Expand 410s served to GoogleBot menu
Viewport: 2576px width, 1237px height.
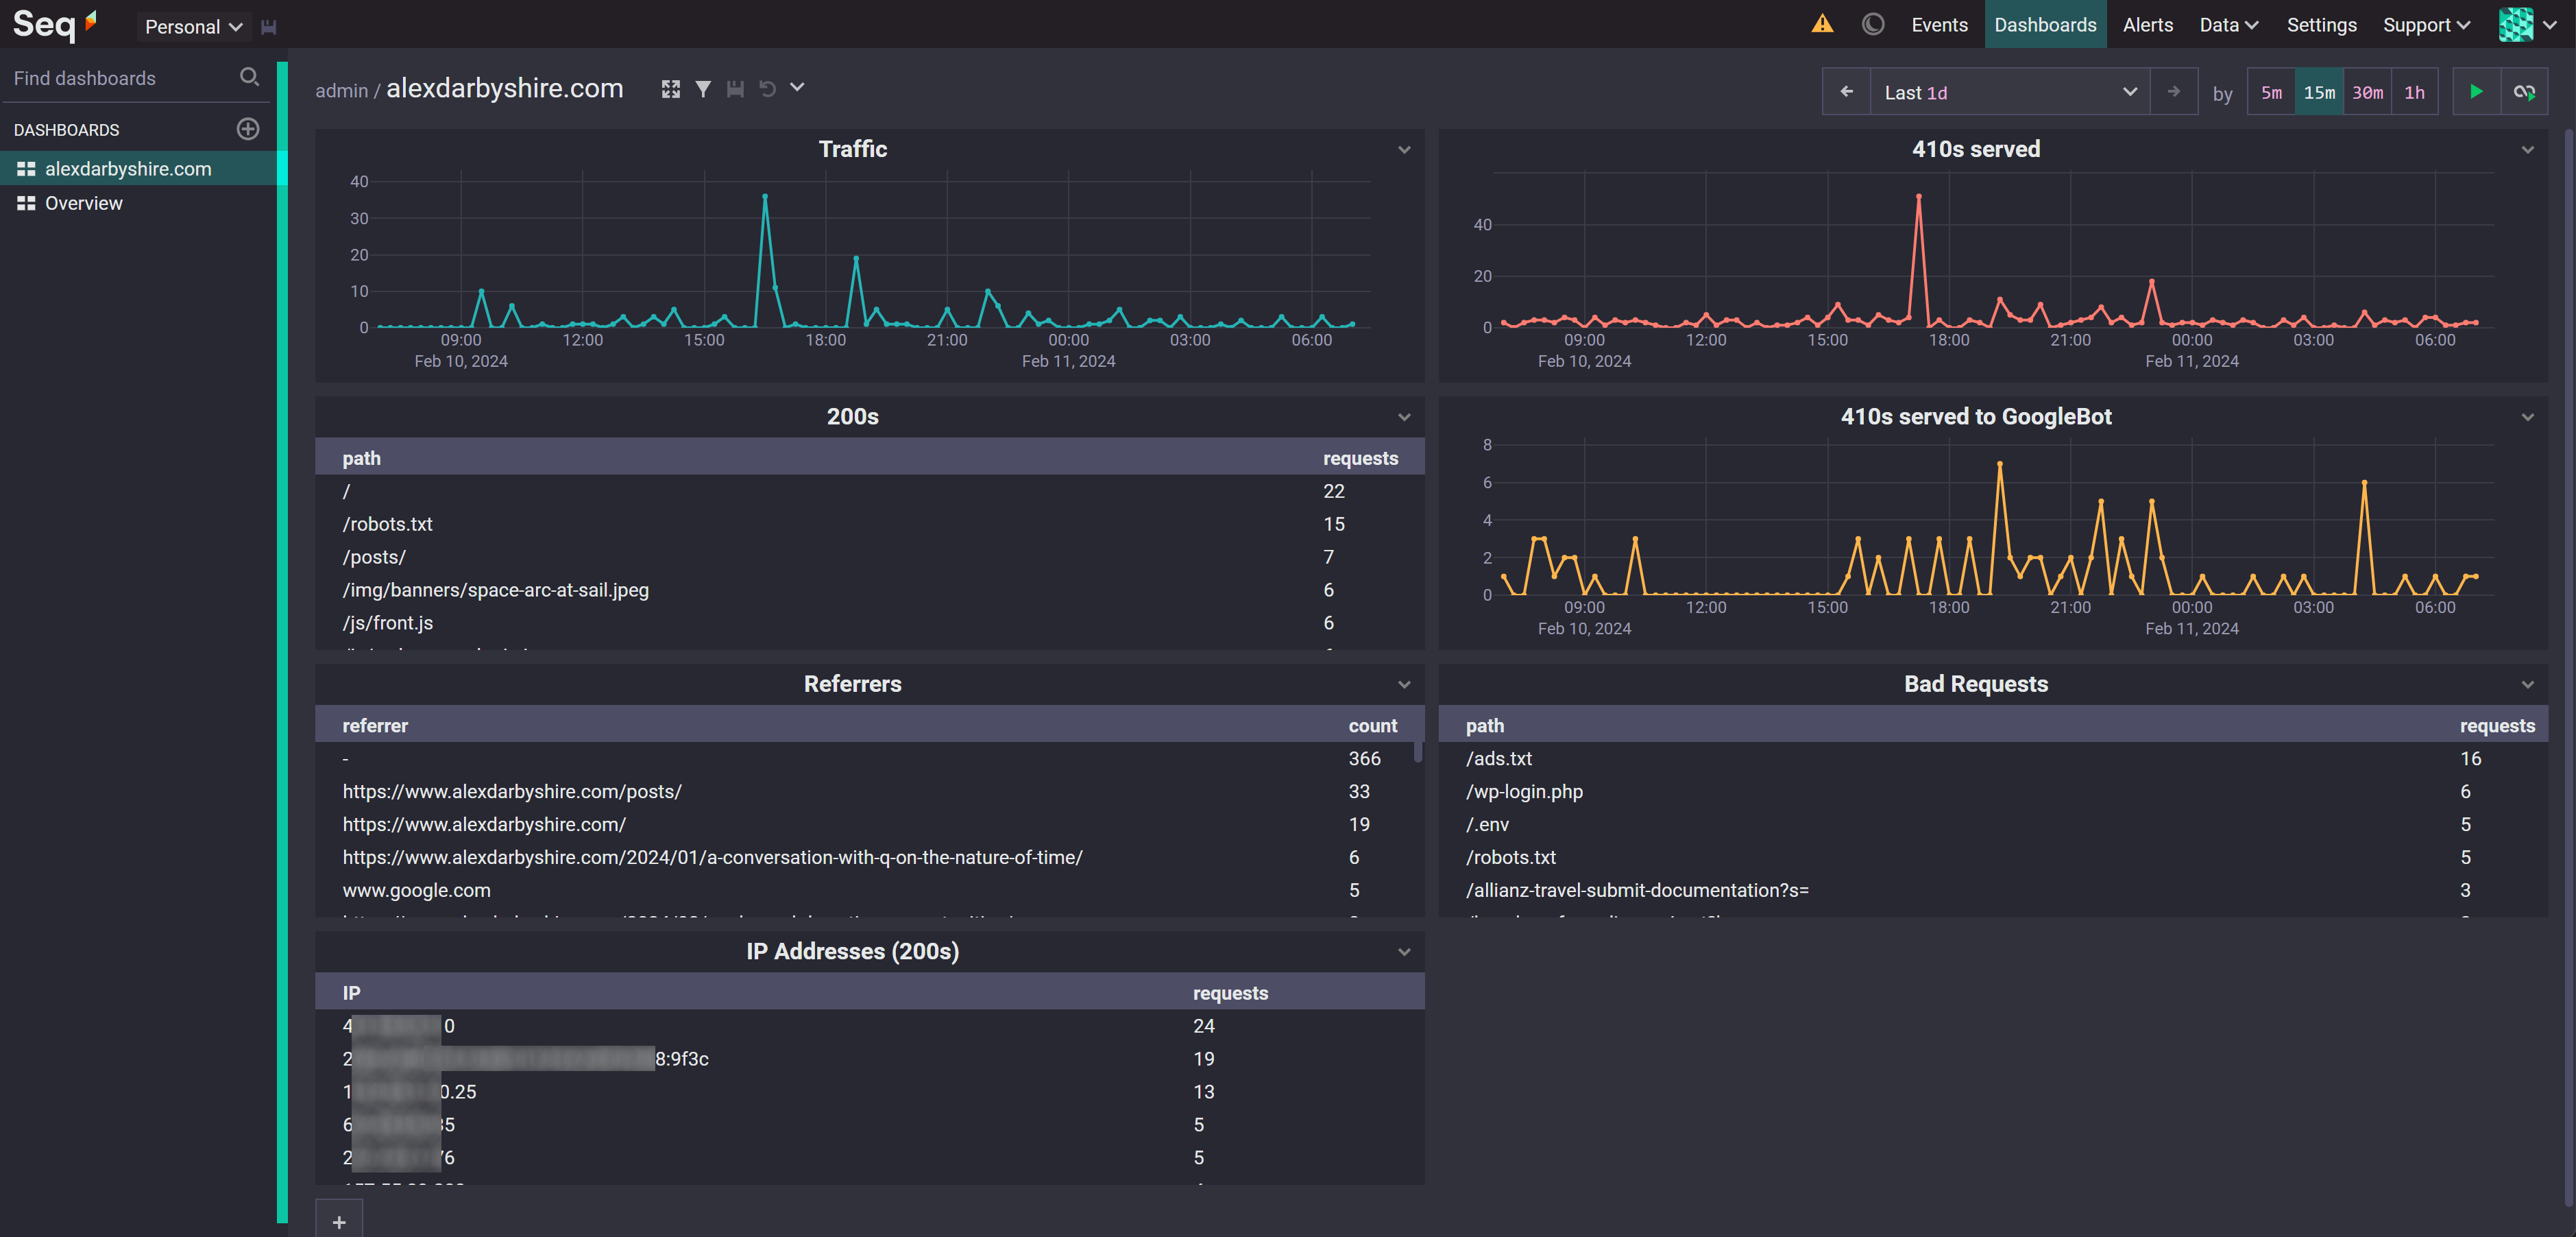pyautogui.click(x=2528, y=417)
